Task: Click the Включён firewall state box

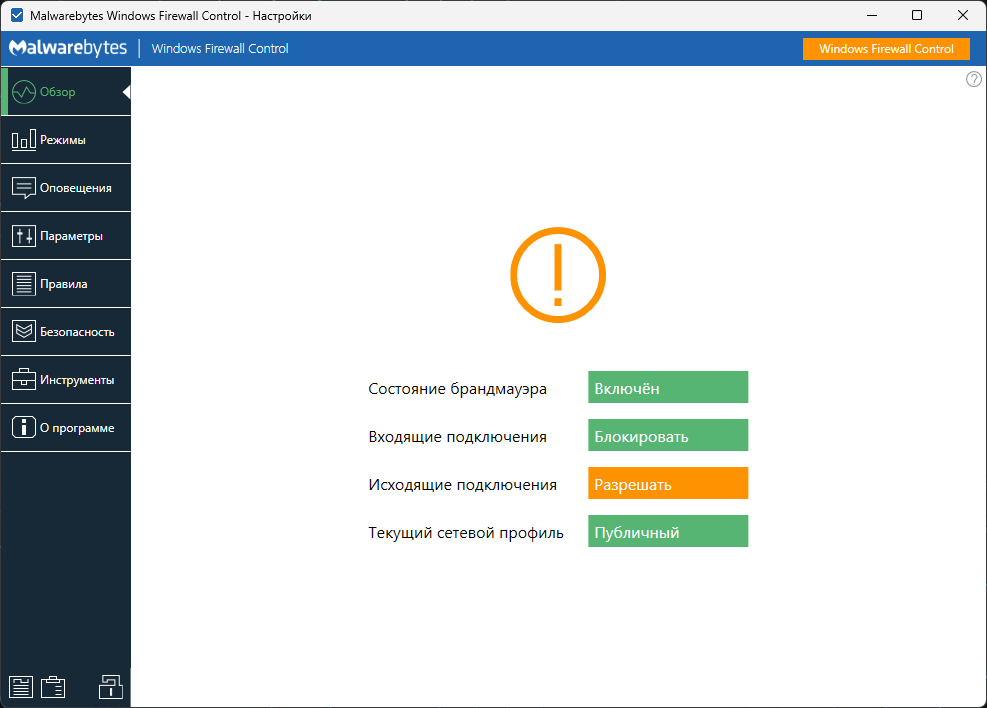Action: pos(668,387)
